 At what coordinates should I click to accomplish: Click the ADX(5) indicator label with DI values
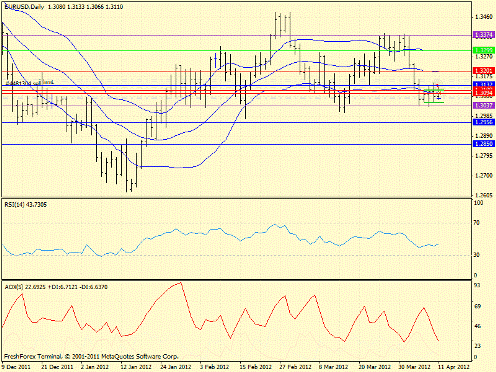coord(56,287)
